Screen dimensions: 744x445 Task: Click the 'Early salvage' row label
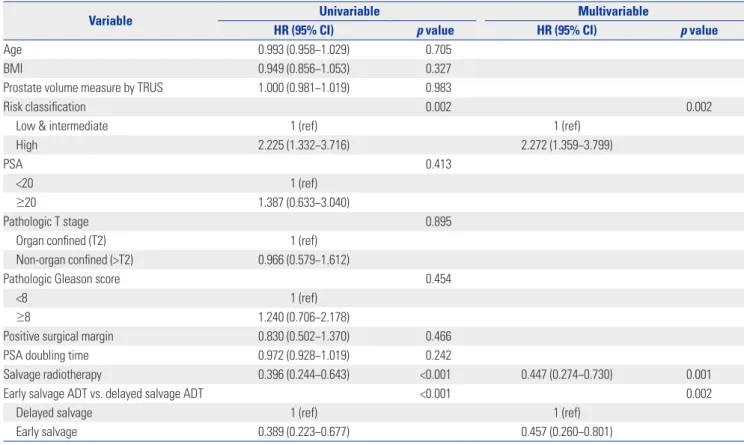(46, 432)
